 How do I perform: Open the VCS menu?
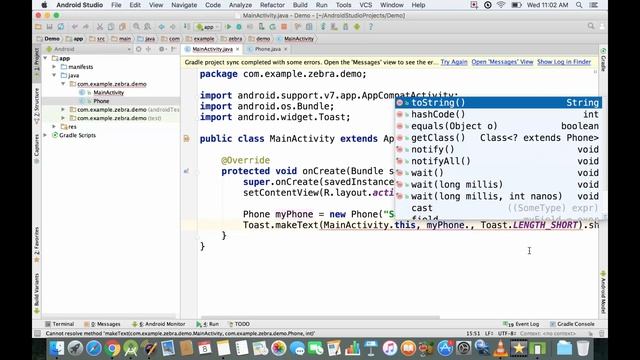click(x=366, y=5)
